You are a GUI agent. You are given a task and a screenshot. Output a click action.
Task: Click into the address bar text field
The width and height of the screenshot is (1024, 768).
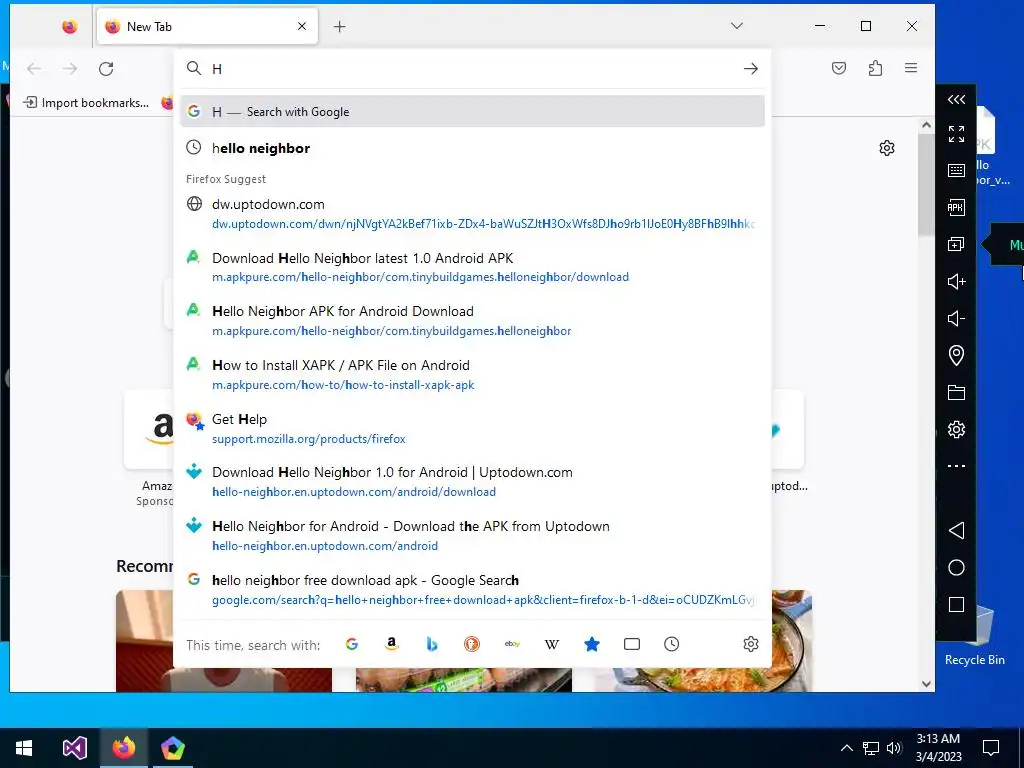click(x=470, y=69)
